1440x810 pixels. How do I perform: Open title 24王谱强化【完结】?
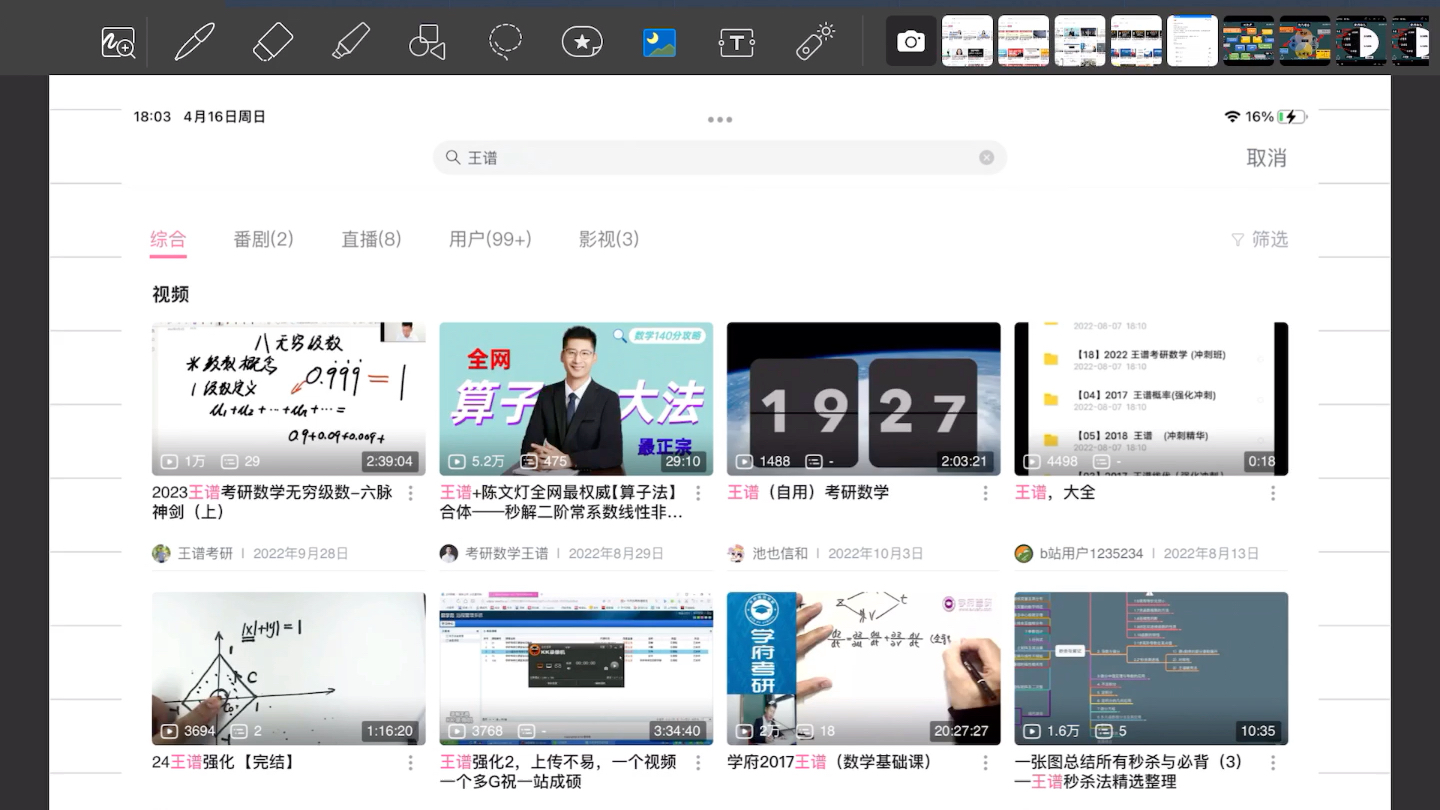[225, 762]
